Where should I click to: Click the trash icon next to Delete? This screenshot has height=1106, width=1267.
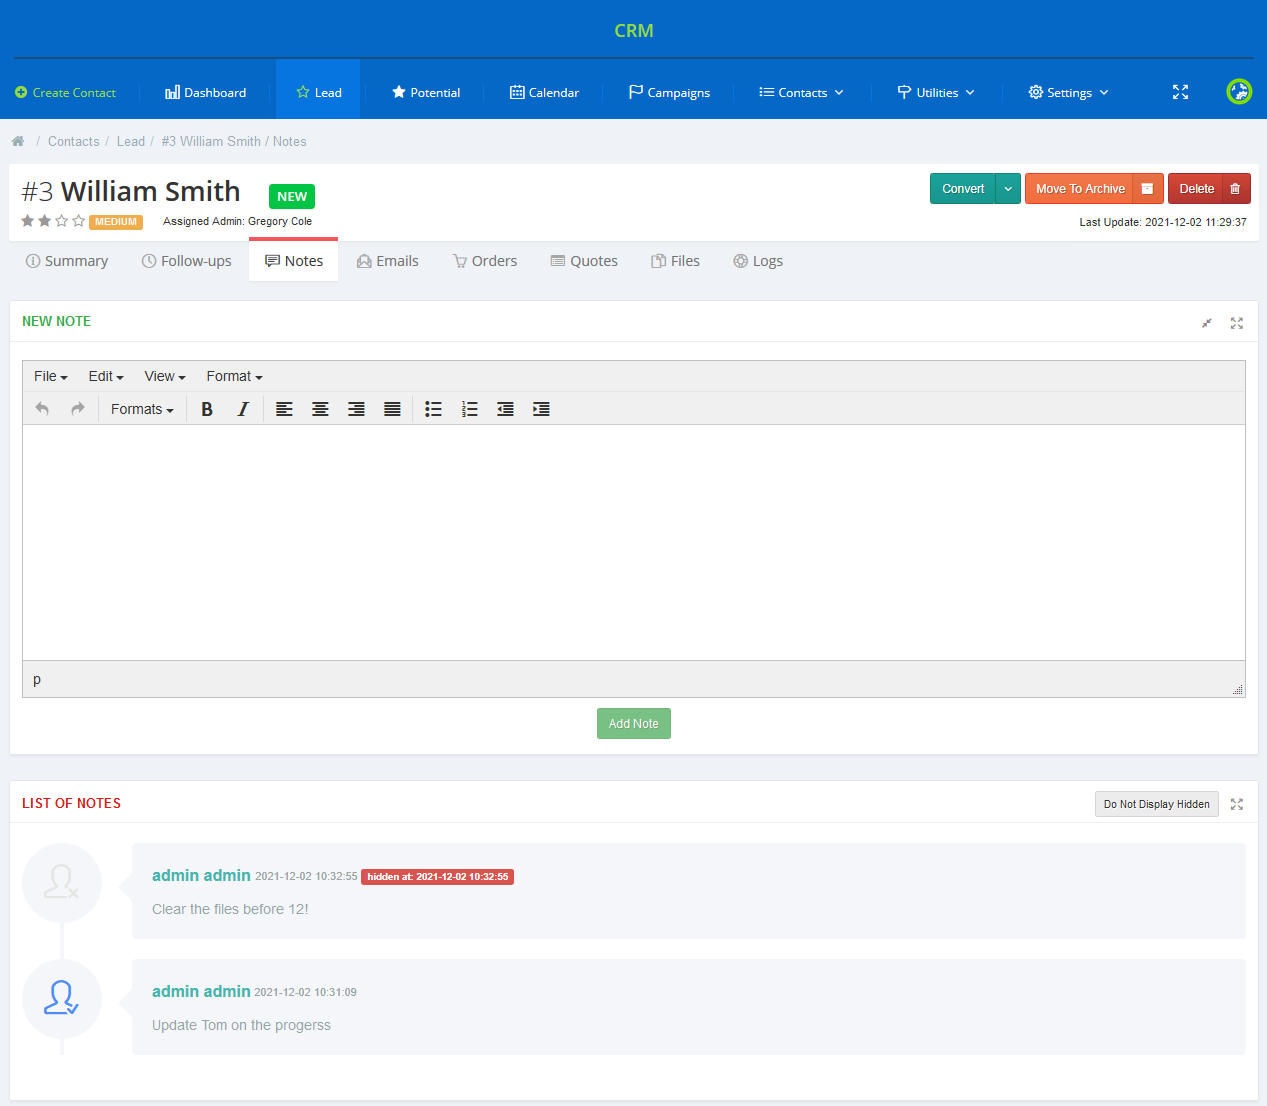click(1235, 189)
